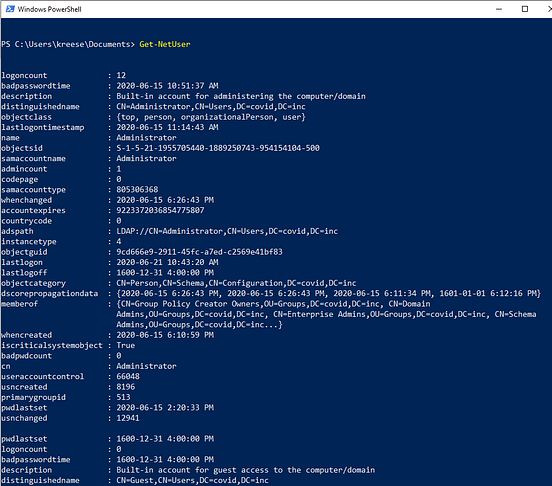
Task: Select badpasswordtime value 2020-06-15 10:51:37 AM
Action: tap(167, 86)
